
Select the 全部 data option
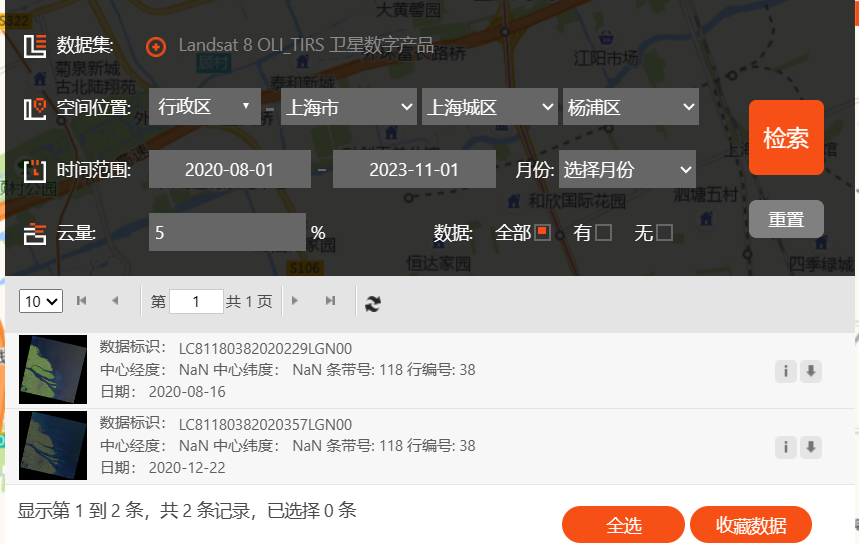tap(542, 232)
